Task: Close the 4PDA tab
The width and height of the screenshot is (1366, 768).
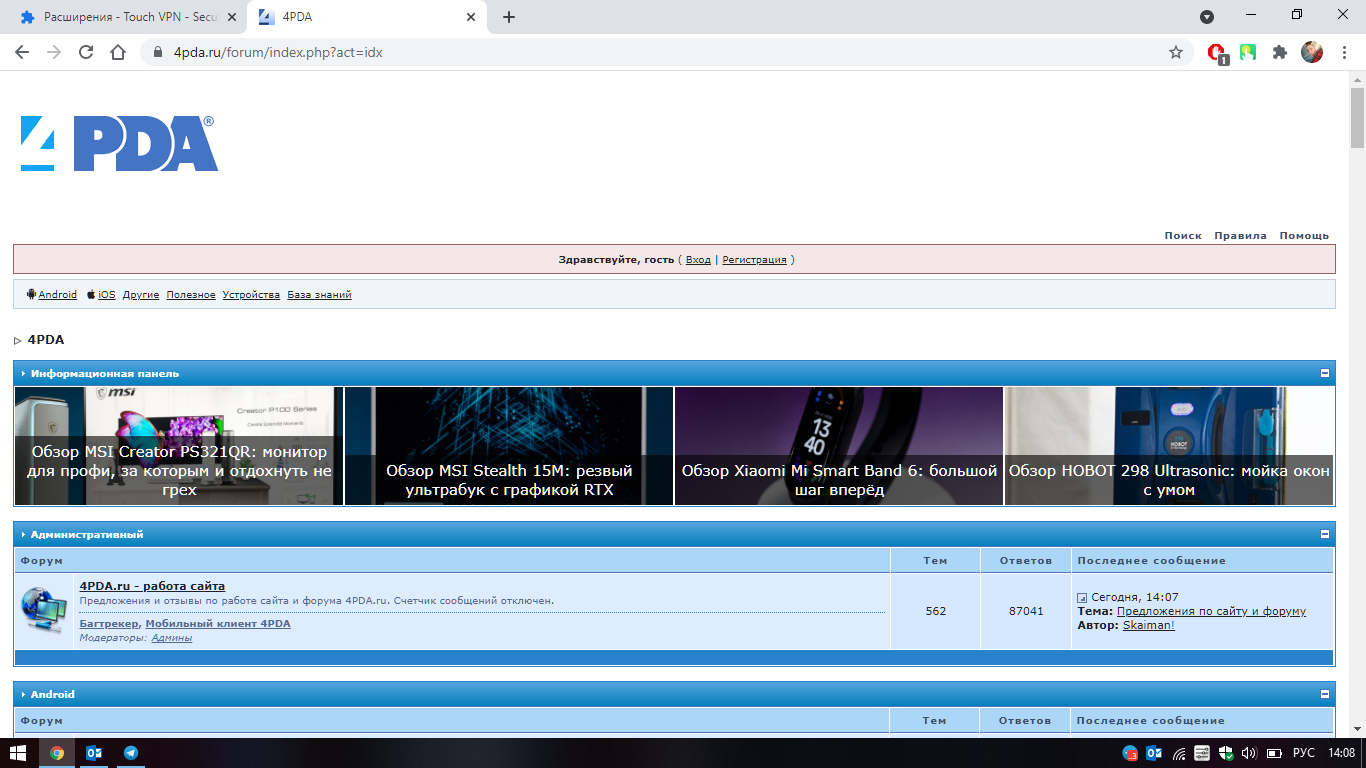Action: 471,17
